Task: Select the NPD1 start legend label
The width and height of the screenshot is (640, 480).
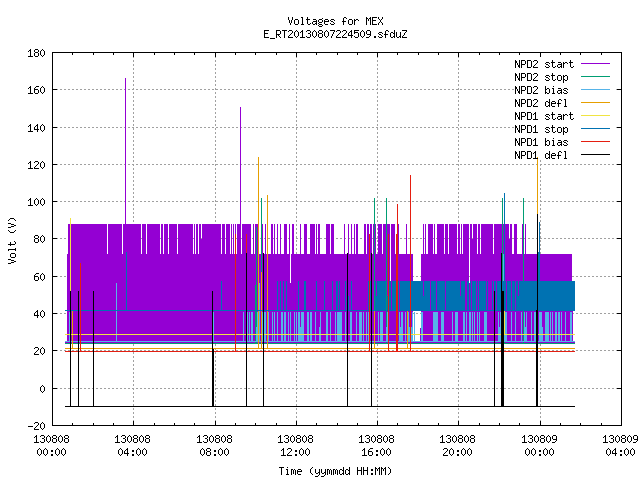Action: click(544, 116)
